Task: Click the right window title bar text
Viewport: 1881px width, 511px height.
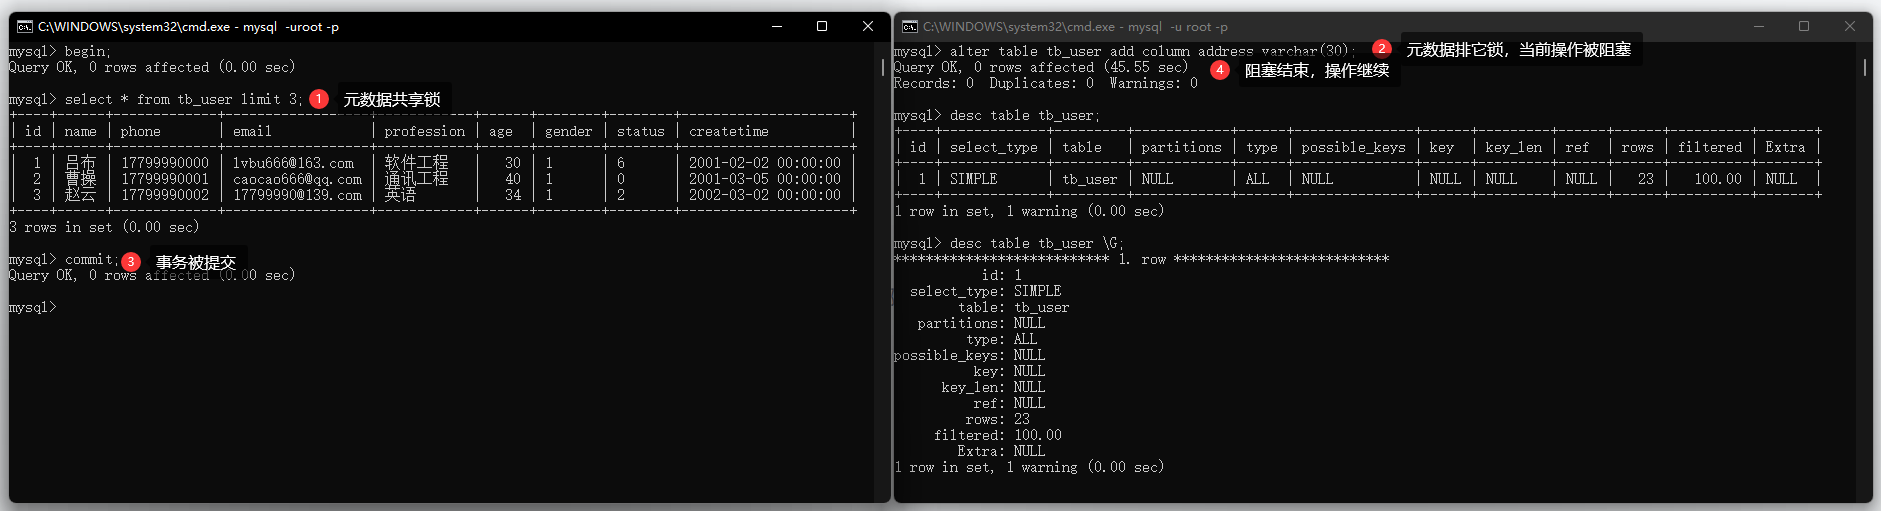Action: point(1074,27)
